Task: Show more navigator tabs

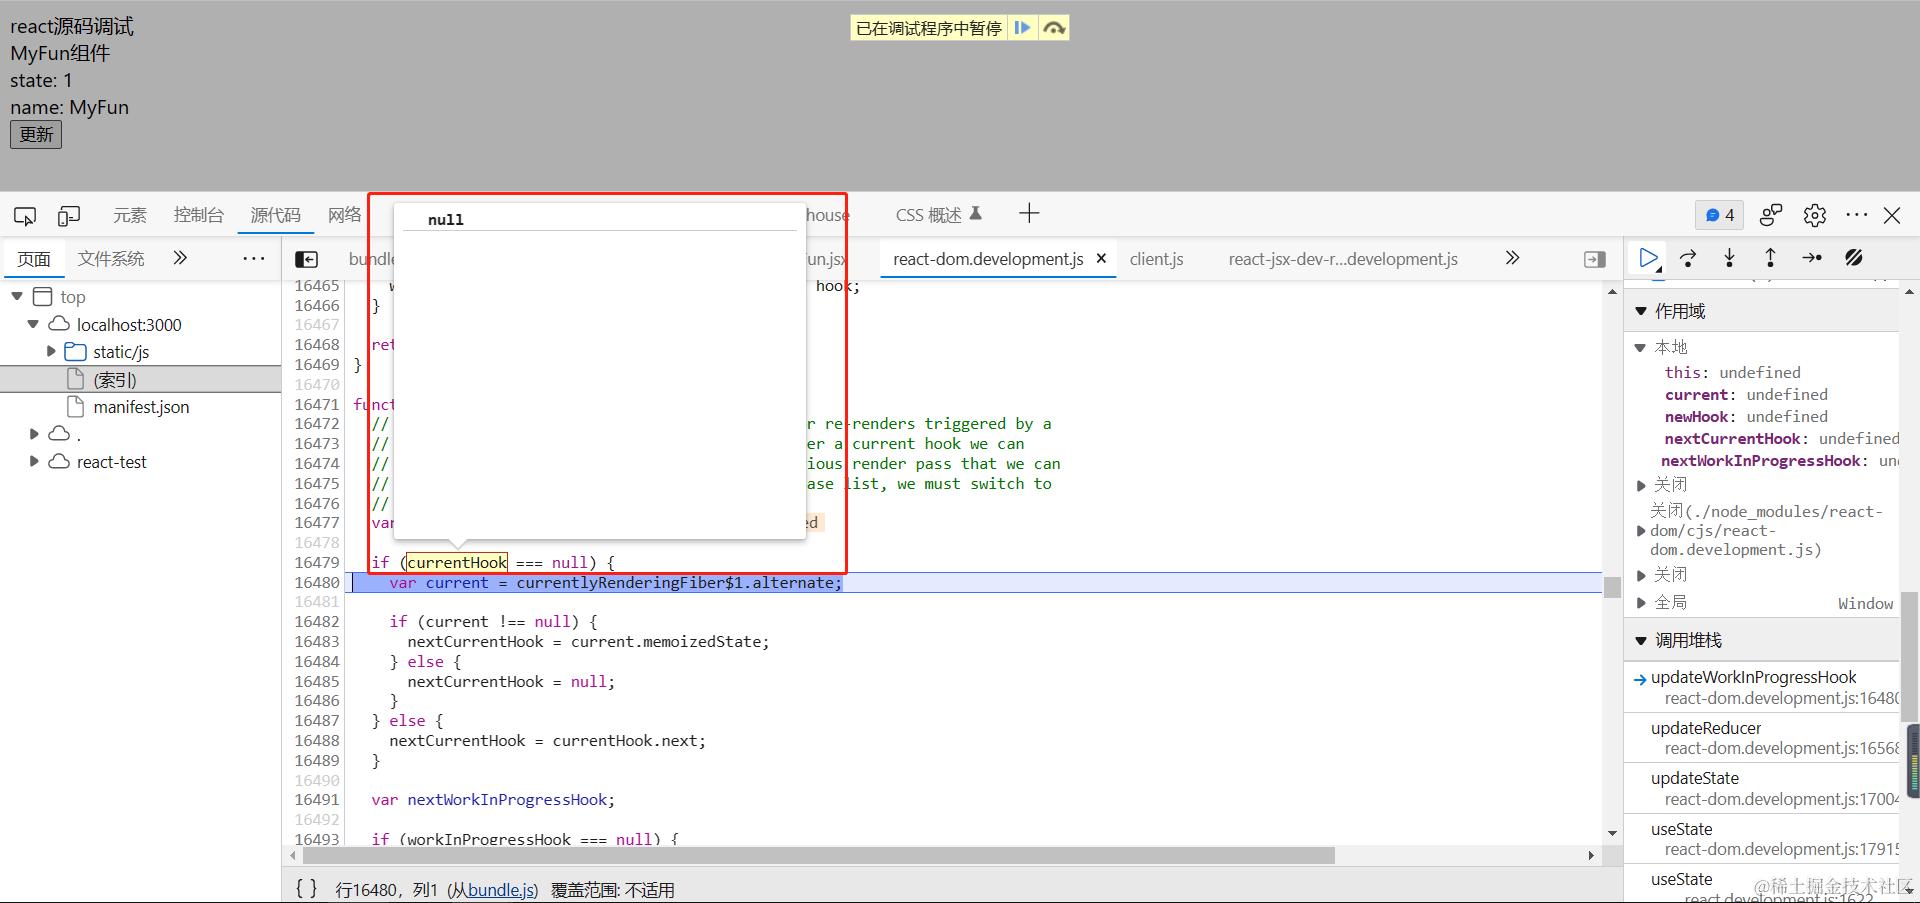Action: click(180, 258)
